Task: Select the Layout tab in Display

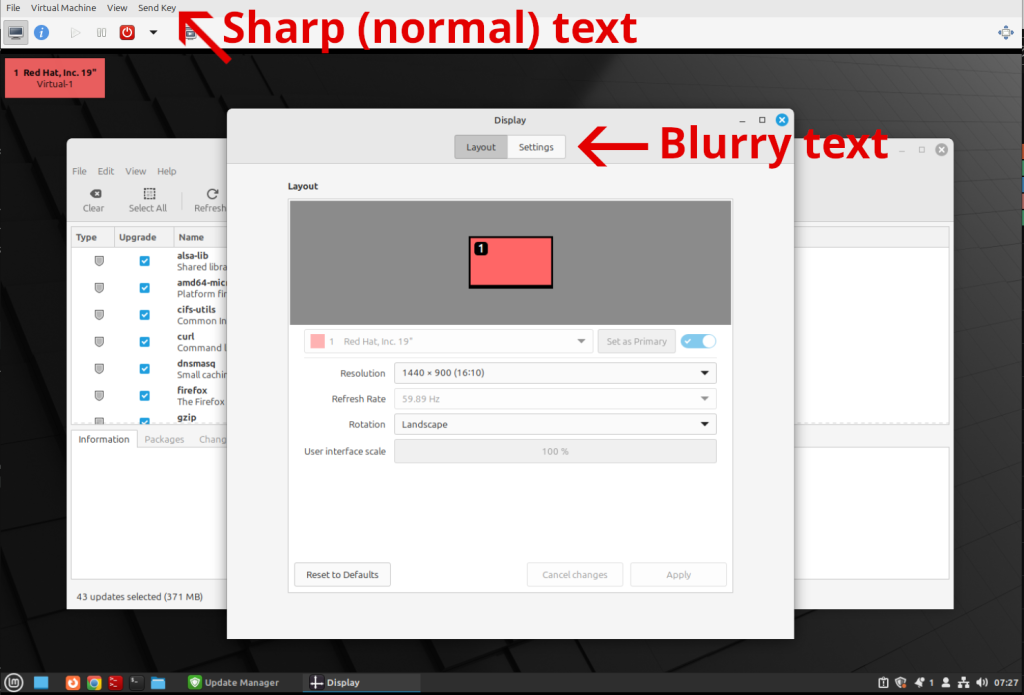Action: 481,147
